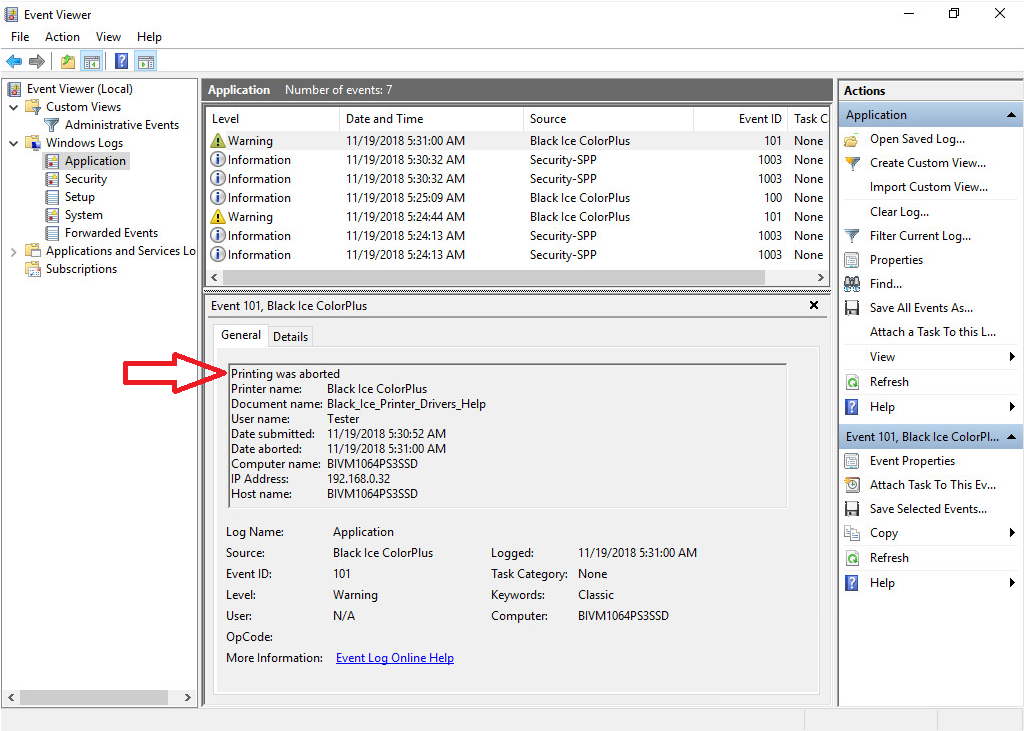Open the Event Log Online Help link
1024x731 pixels.
[x=394, y=658]
